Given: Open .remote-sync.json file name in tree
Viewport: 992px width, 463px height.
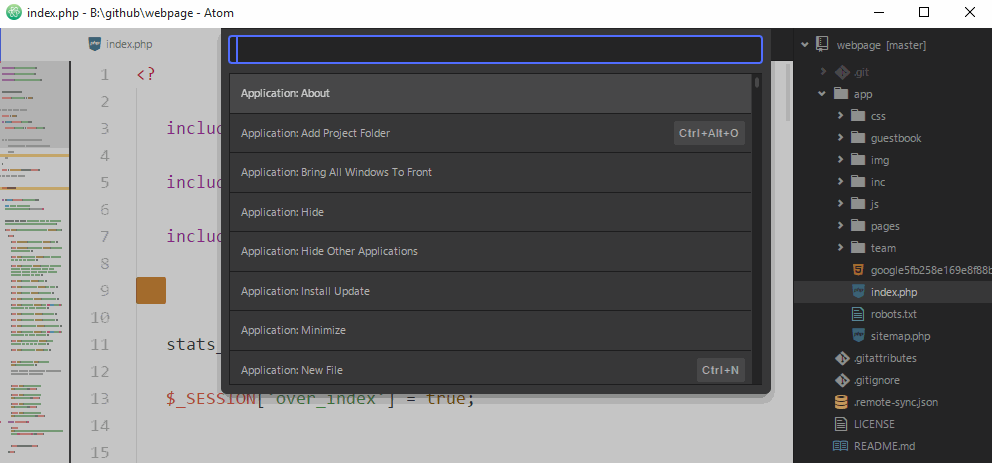Looking at the screenshot, I should (x=896, y=402).
